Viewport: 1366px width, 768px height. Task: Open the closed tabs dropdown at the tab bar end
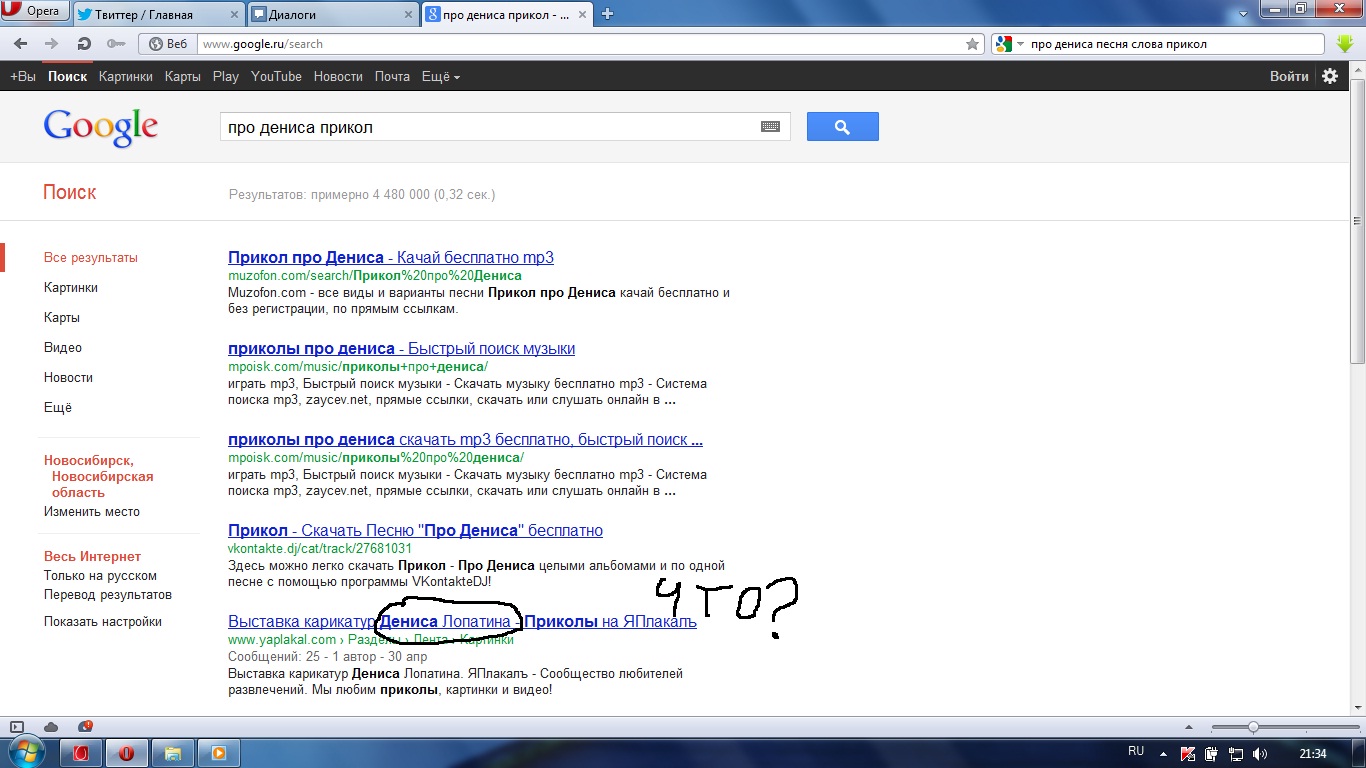1242,14
